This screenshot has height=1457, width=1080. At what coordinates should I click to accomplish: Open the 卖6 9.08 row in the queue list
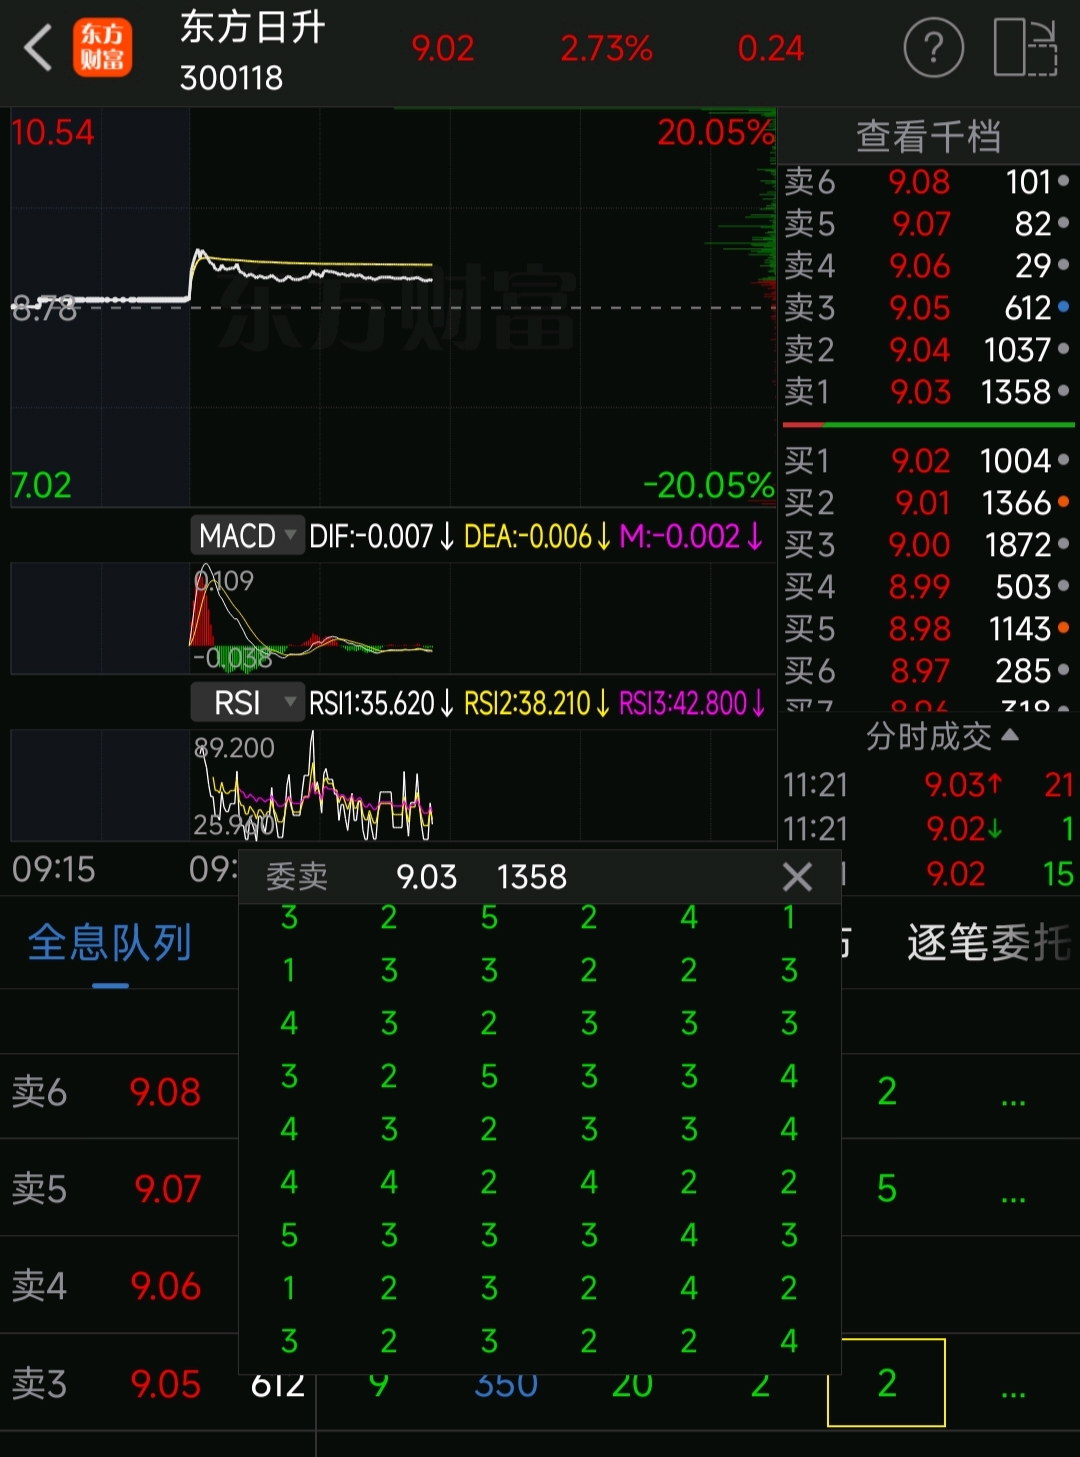(118, 1092)
